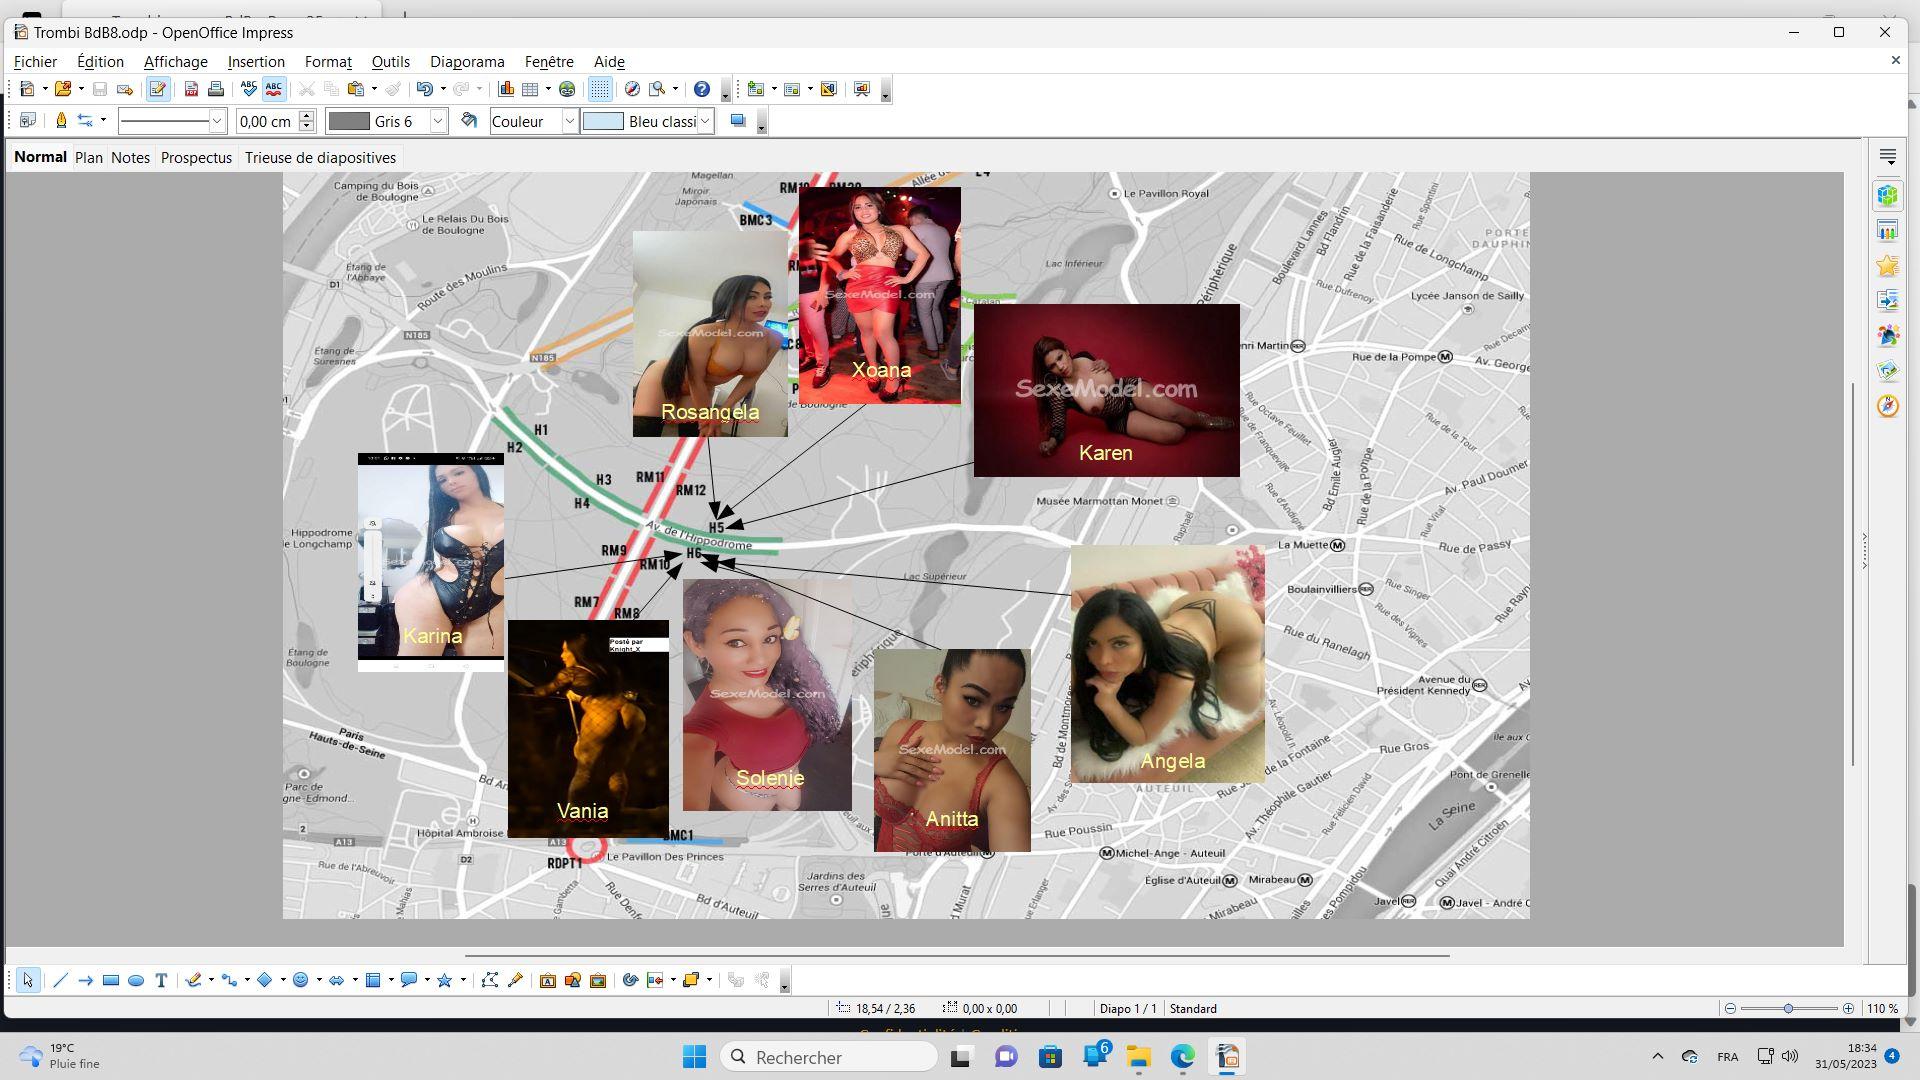Select the Ellipse drawing tool
Image resolution: width=1920 pixels, height=1080 pixels.
(136, 980)
